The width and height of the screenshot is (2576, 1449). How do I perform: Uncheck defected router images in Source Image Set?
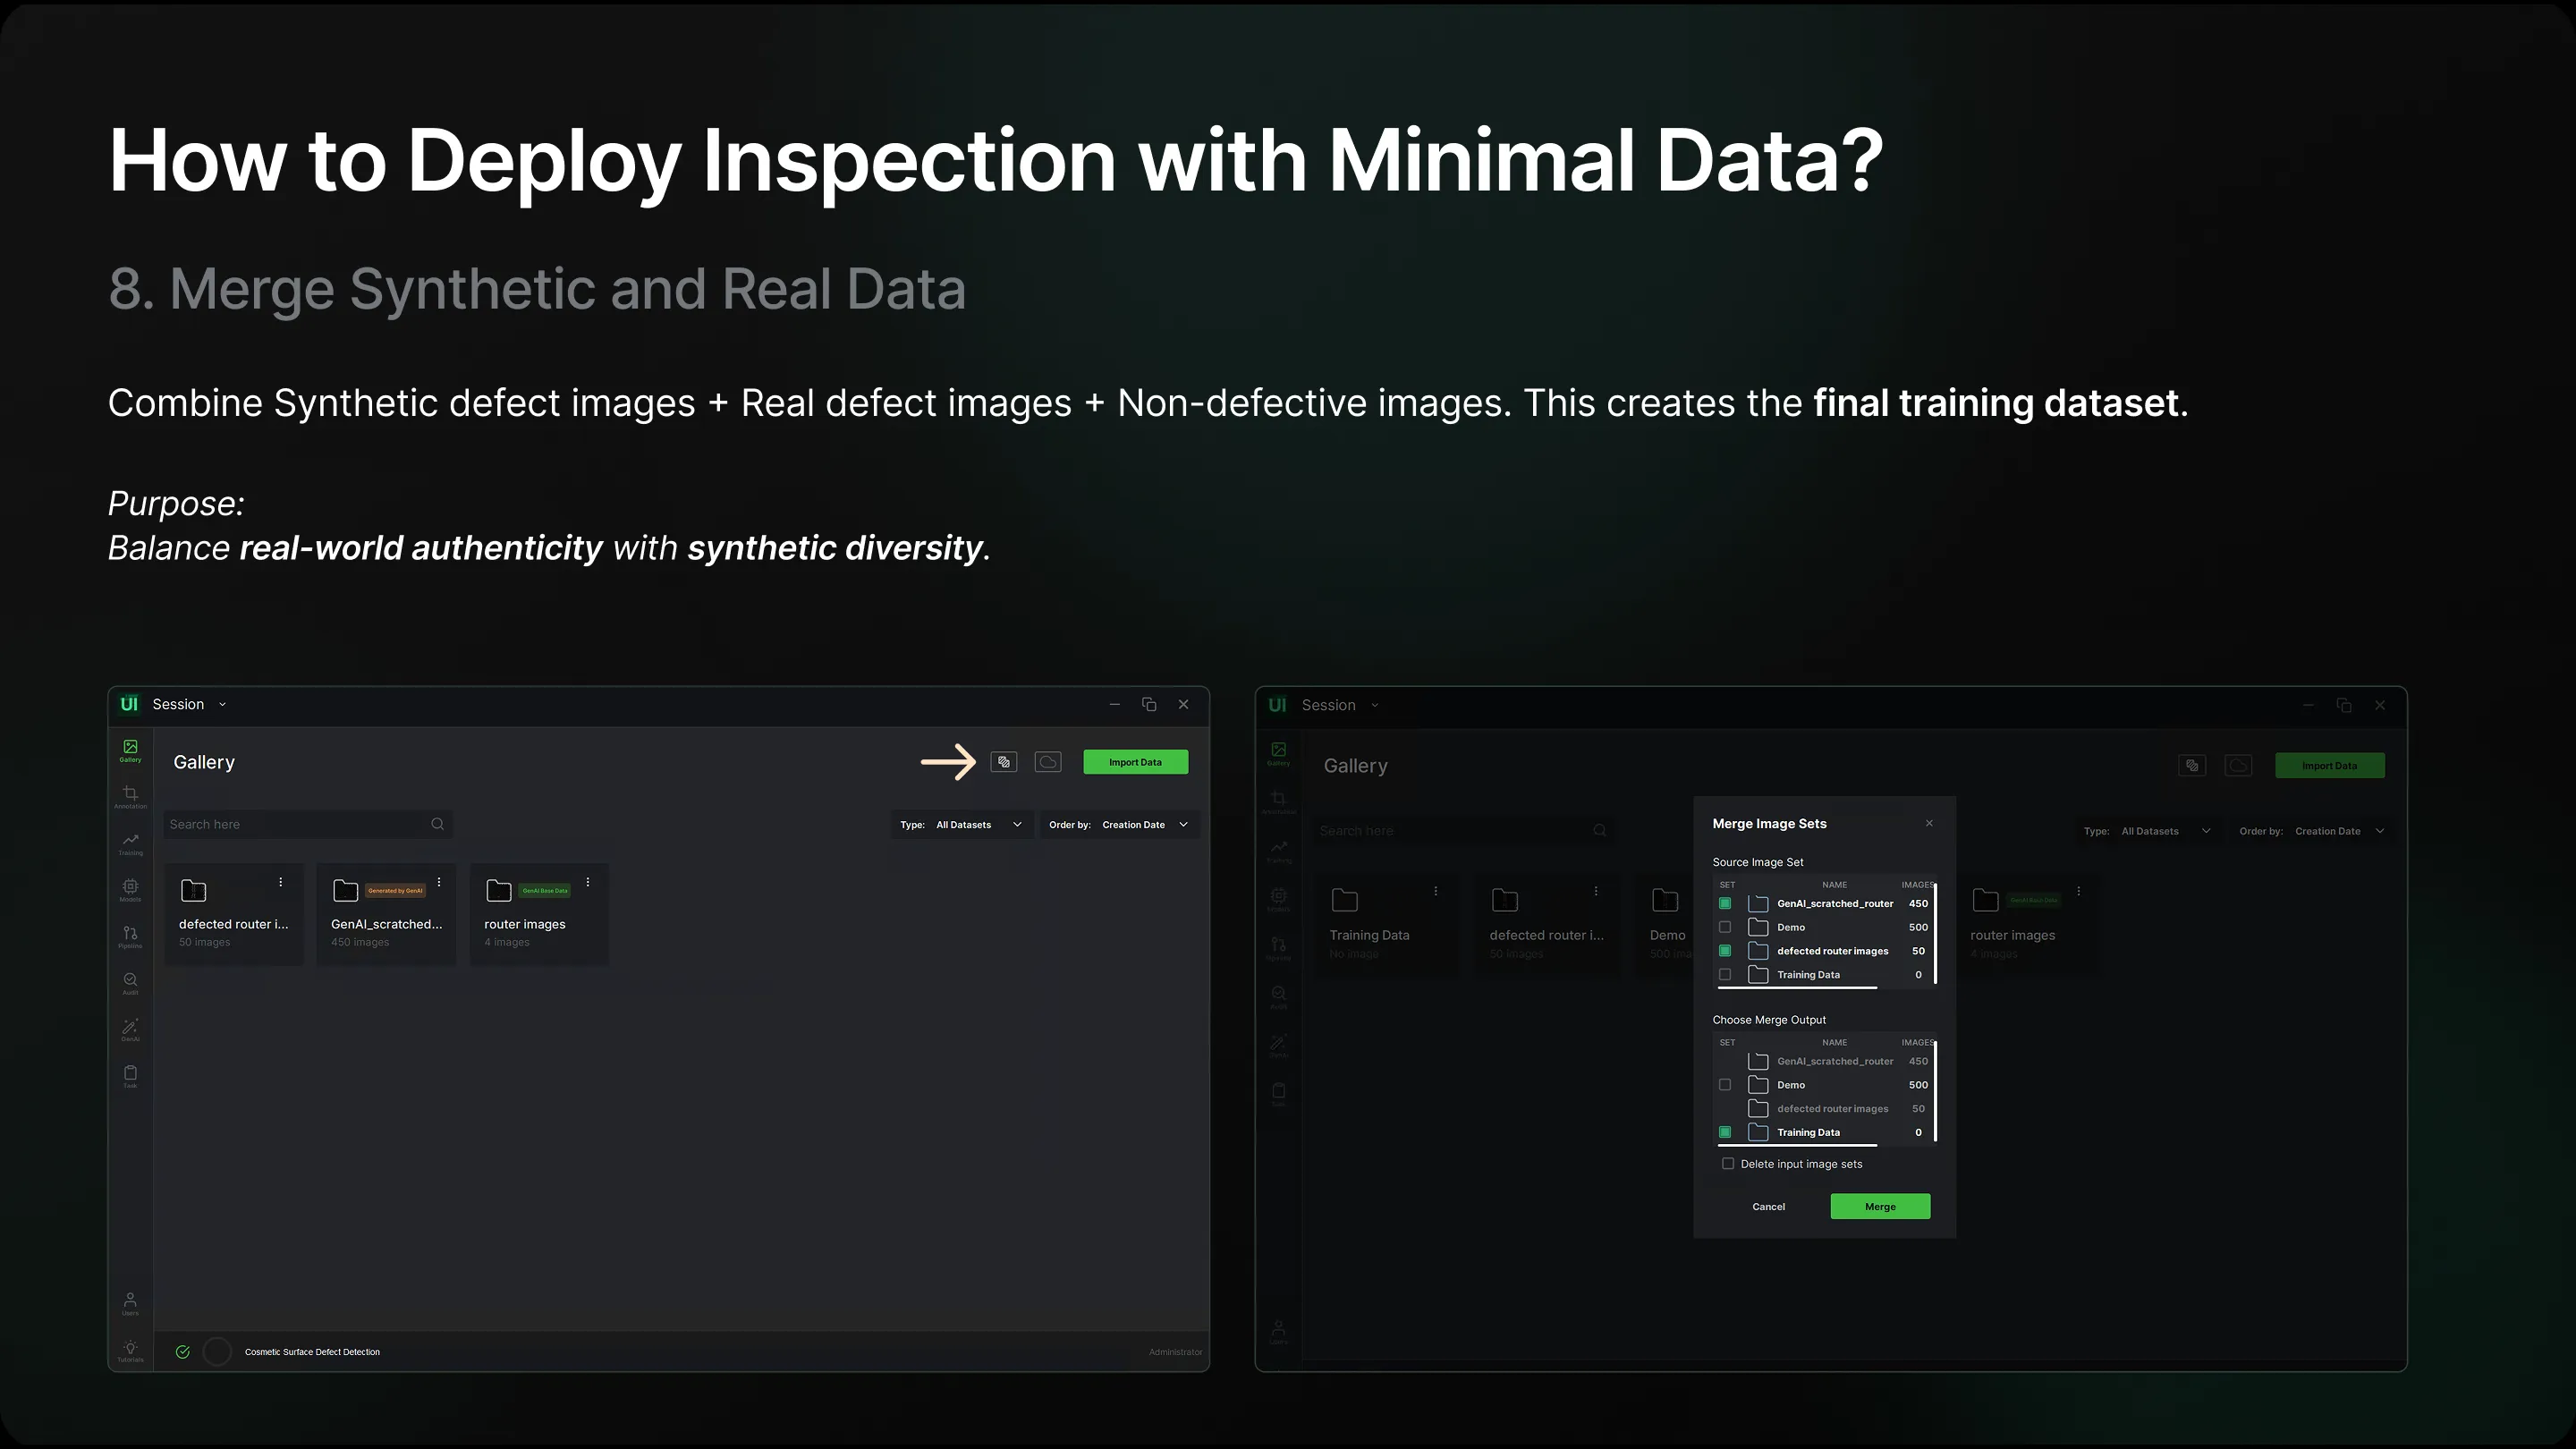pos(1725,951)
